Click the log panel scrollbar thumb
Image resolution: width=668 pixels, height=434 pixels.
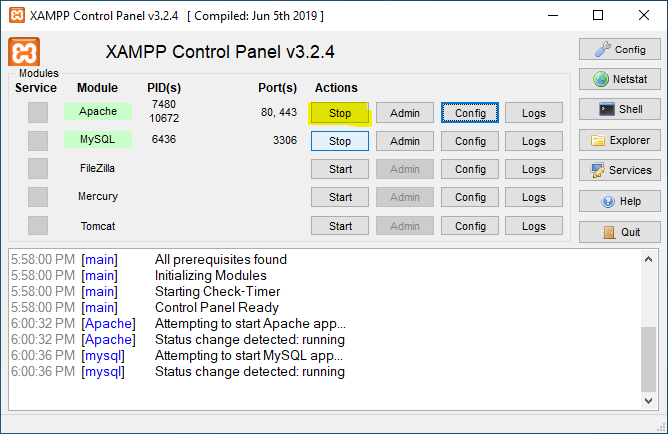[648, 359]
